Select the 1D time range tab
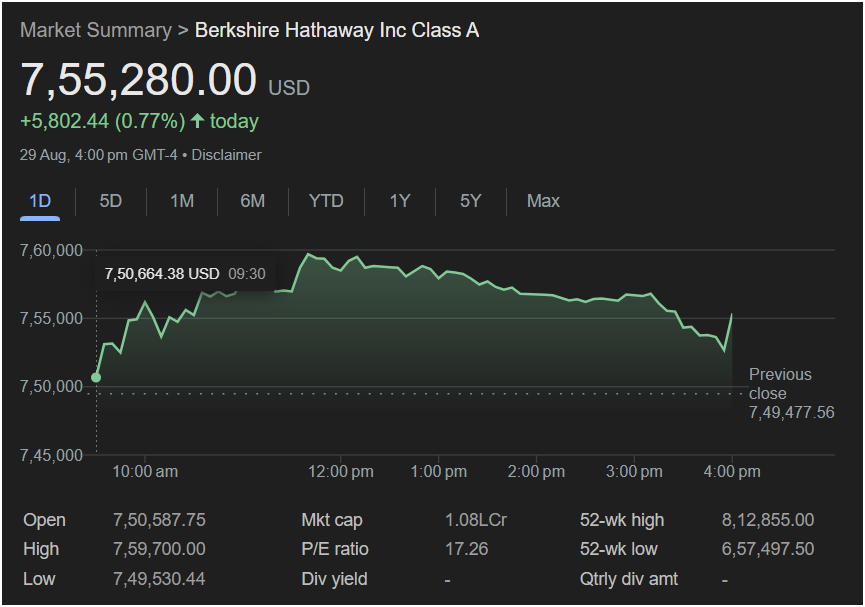 click(40, 201)
